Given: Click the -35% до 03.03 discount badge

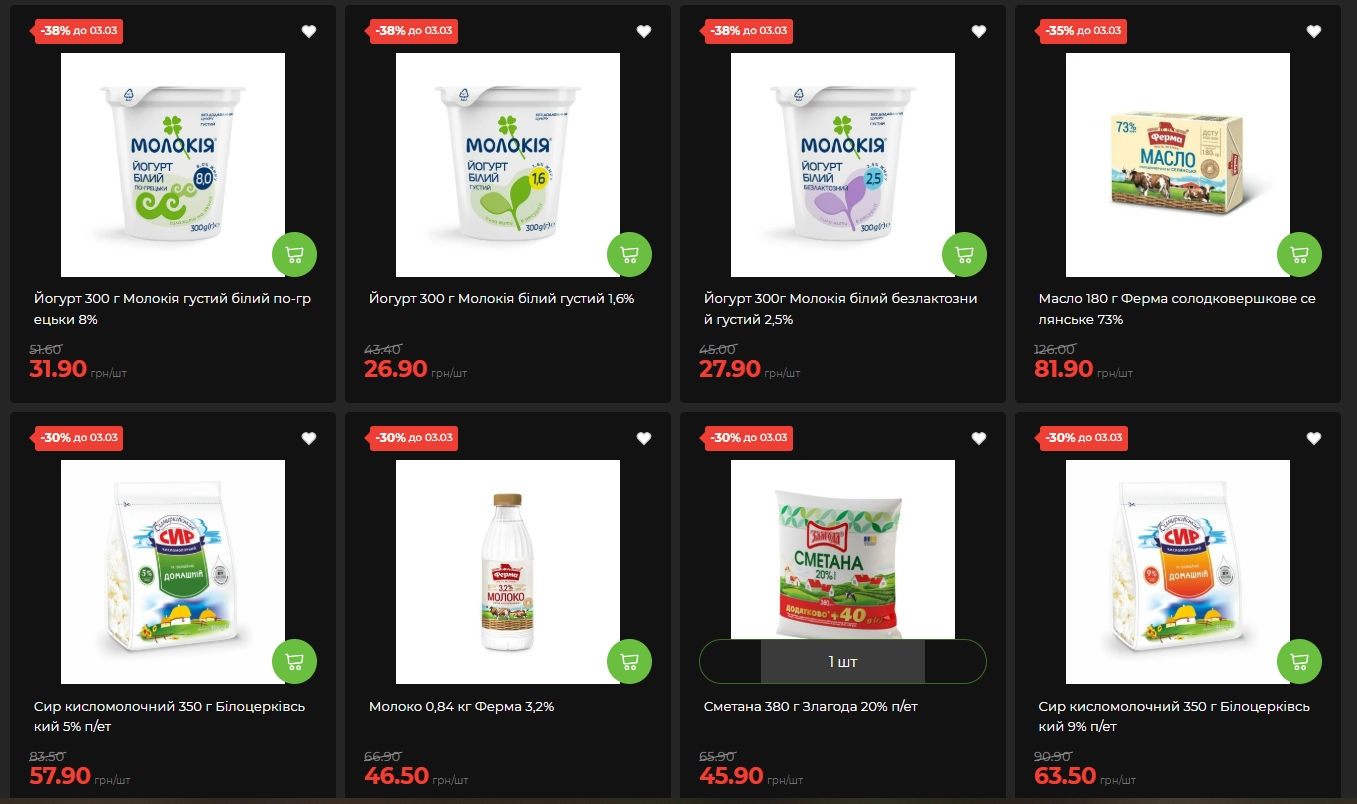Looking at the screenshot, I should [x=1084, y=31].
